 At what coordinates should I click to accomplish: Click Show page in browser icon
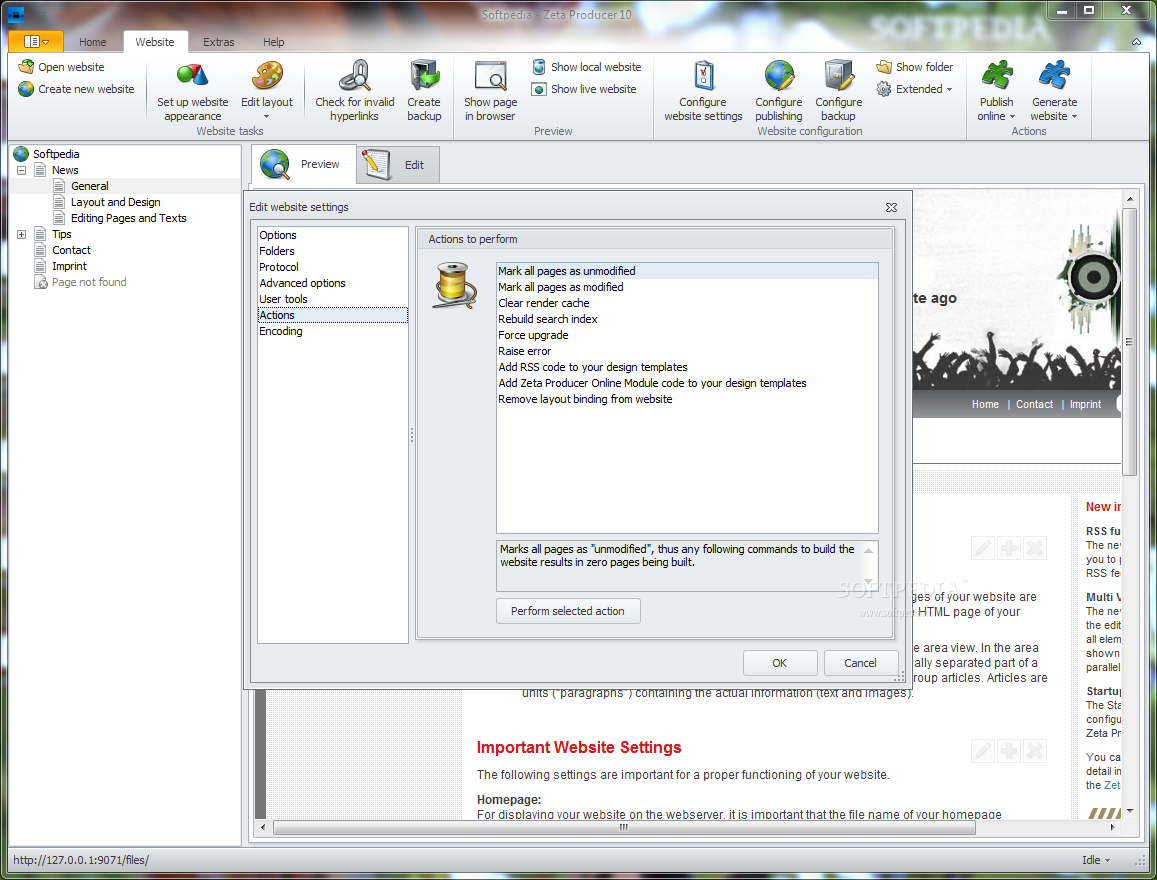[491, 75]
